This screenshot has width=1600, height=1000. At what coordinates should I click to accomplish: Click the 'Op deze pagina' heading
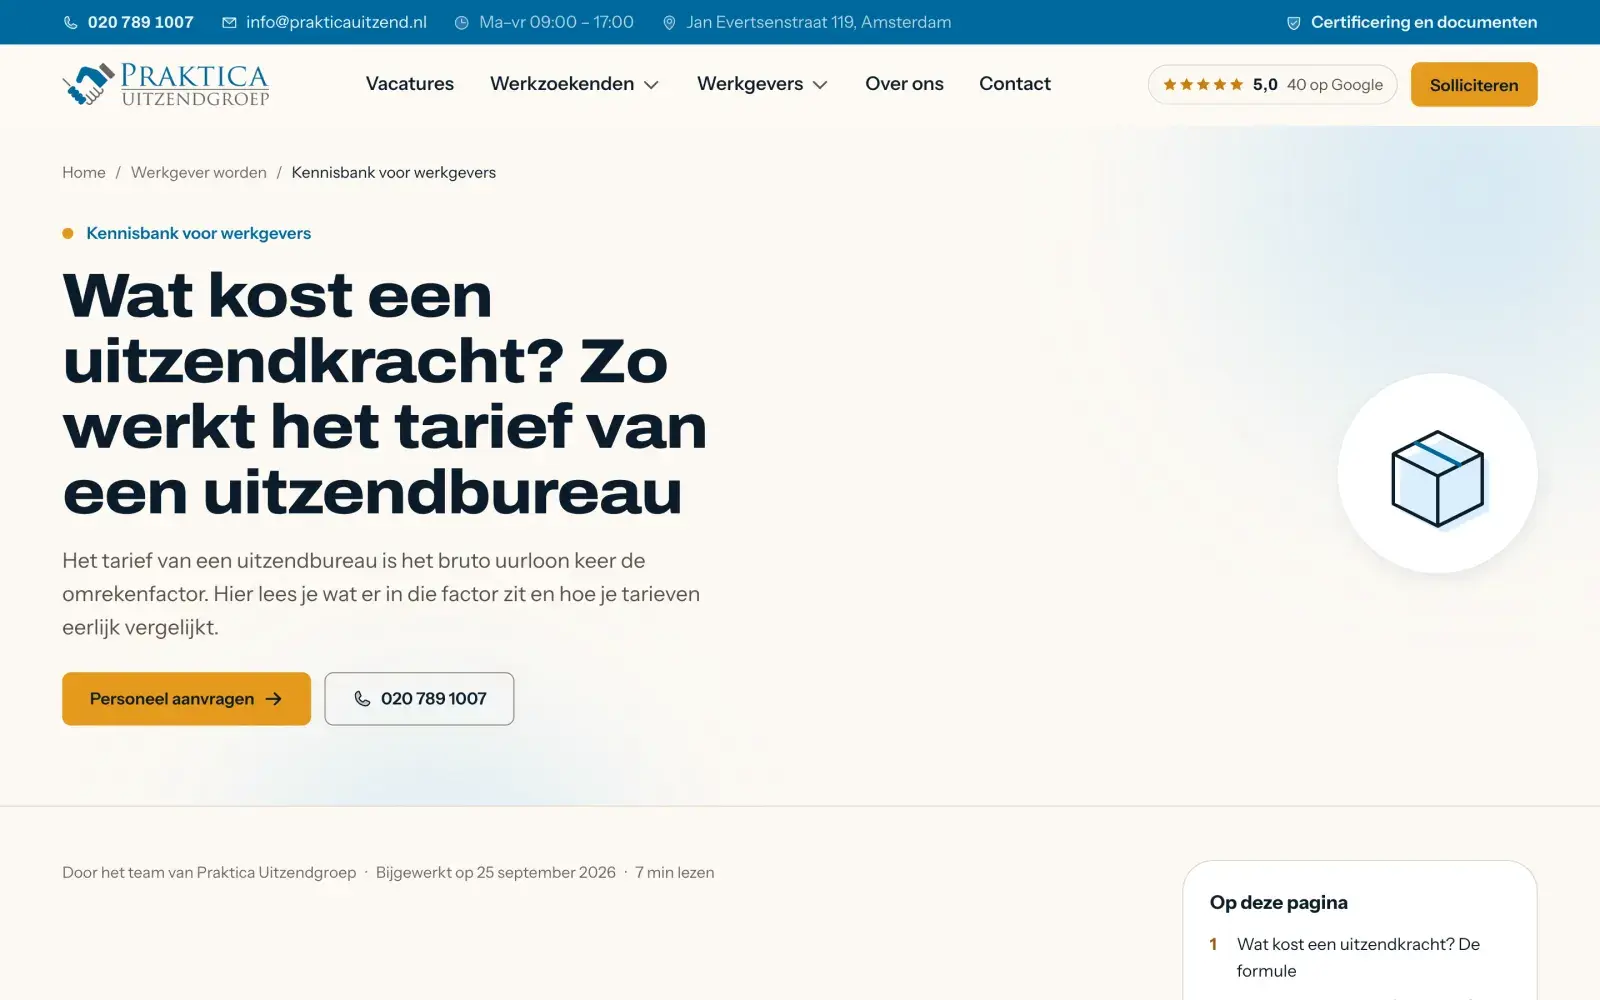(1279, 902)
